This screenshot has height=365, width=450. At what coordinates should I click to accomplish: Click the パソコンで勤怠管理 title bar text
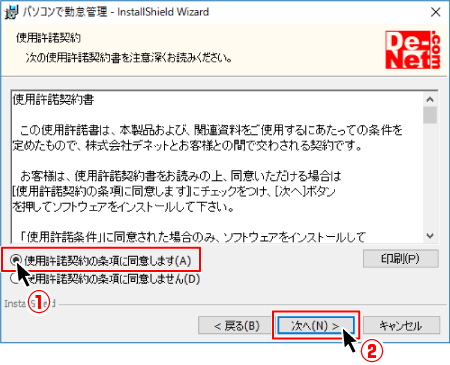click(65, 12)
